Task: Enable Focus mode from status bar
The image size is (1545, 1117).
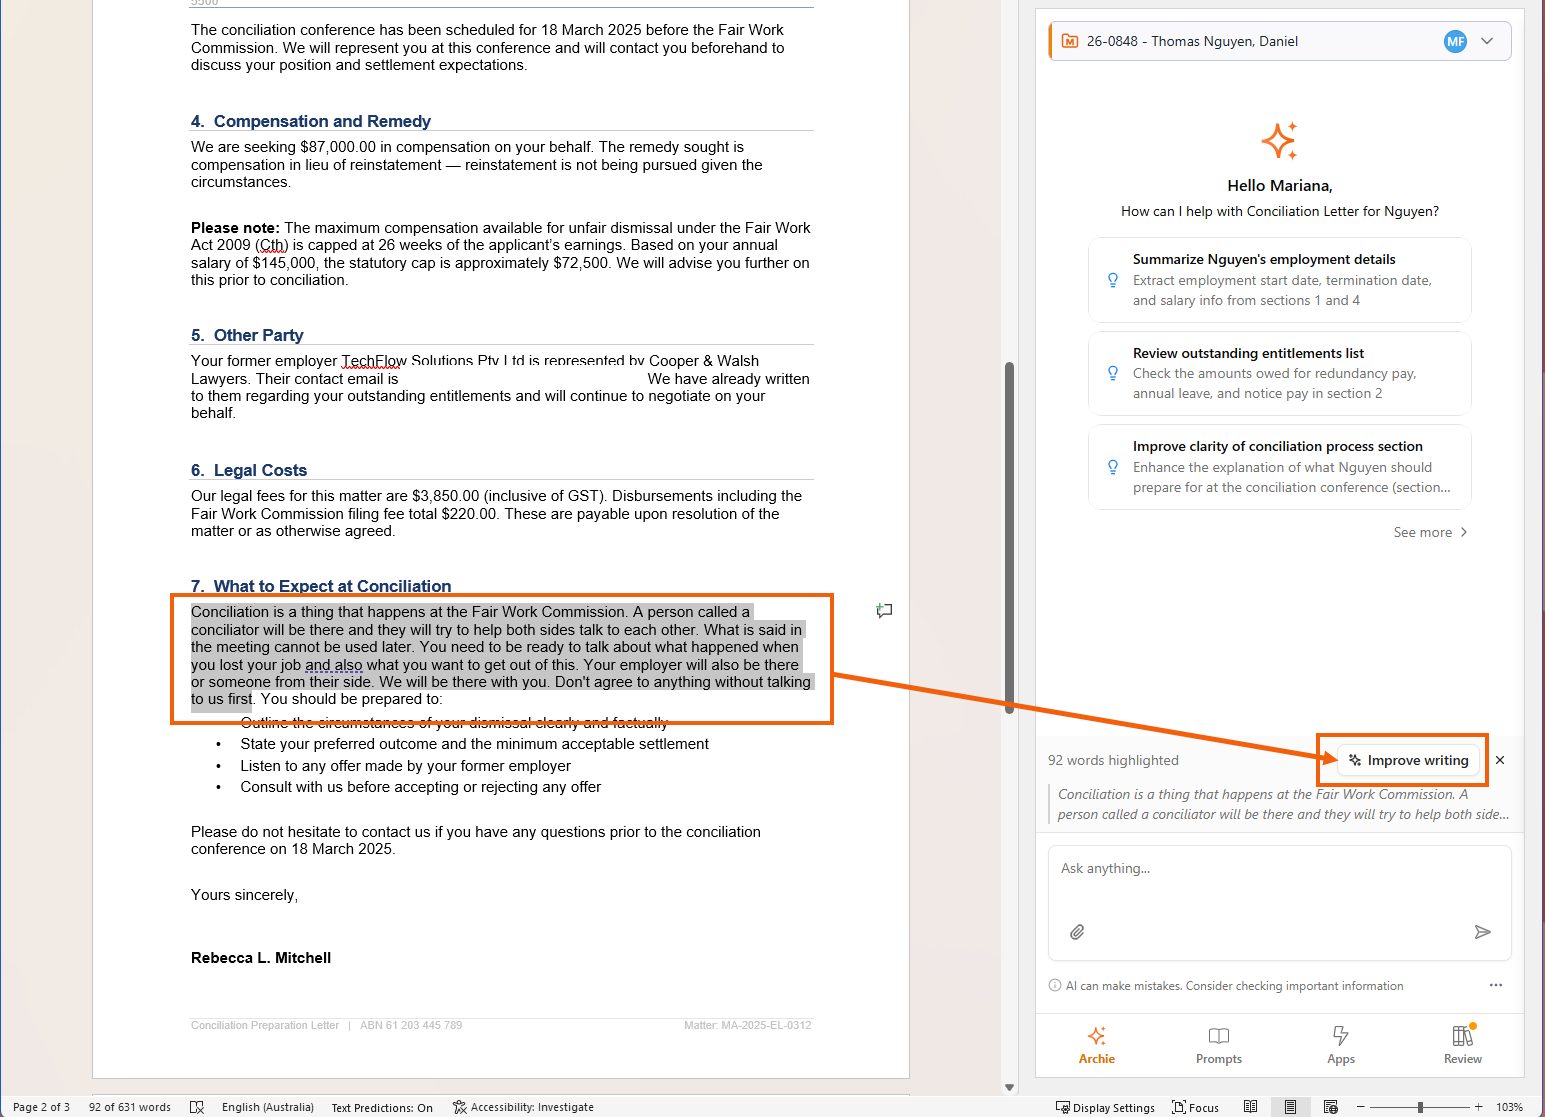Action: coord(1195,1107)
